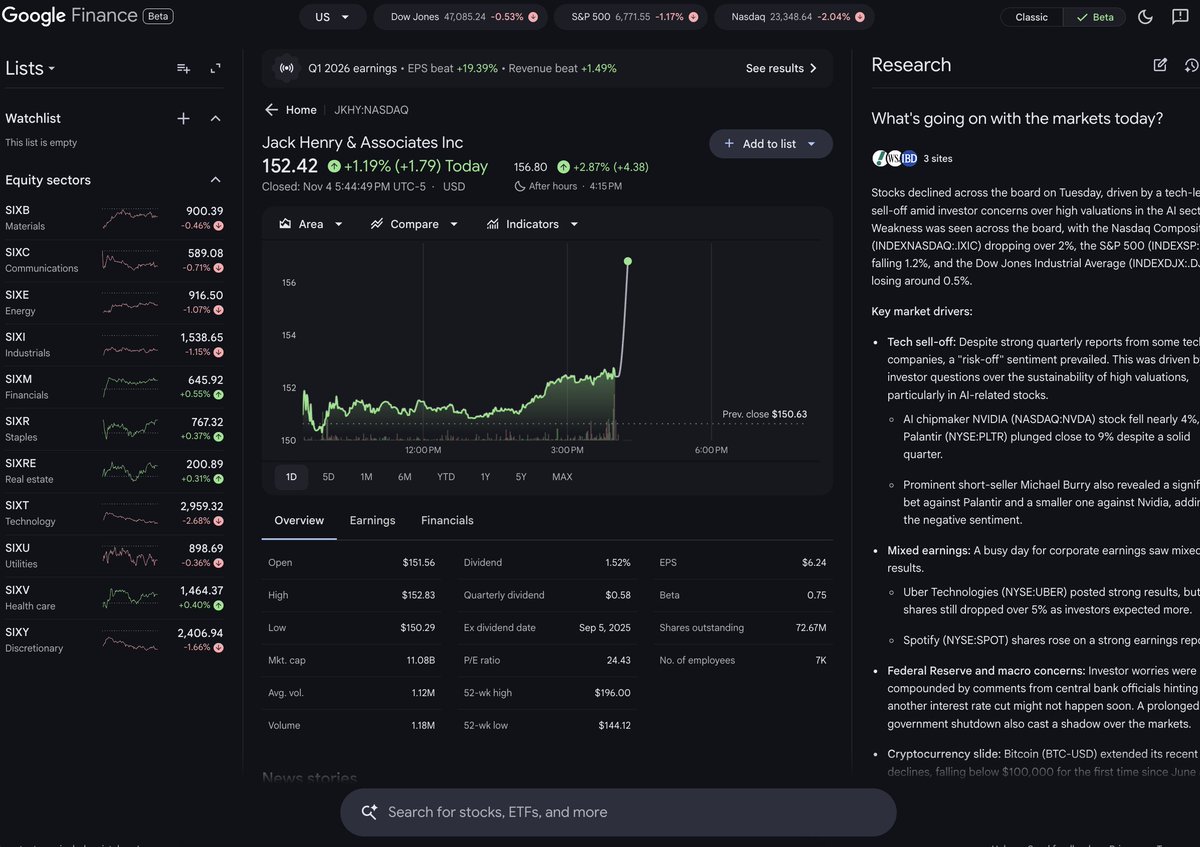Screen dimensions: 1200x847
Task: Click the search sparkle icon
Action: coord(369,812)
